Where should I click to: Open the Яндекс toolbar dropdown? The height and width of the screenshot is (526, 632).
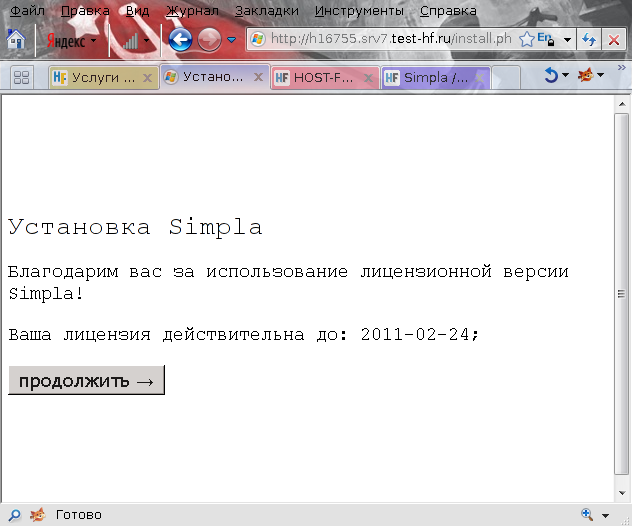(x=94, y=41)
